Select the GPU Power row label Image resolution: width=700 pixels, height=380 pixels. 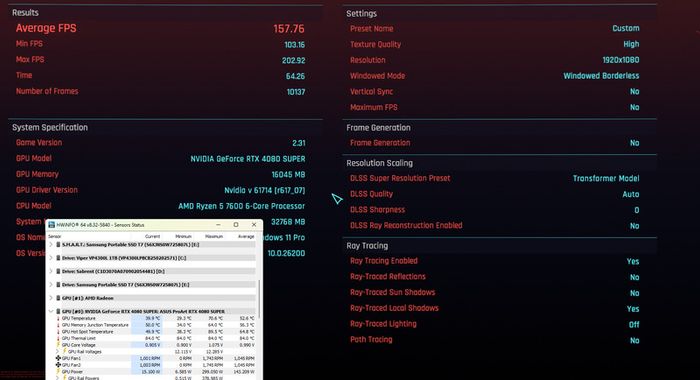click(72, 372)
